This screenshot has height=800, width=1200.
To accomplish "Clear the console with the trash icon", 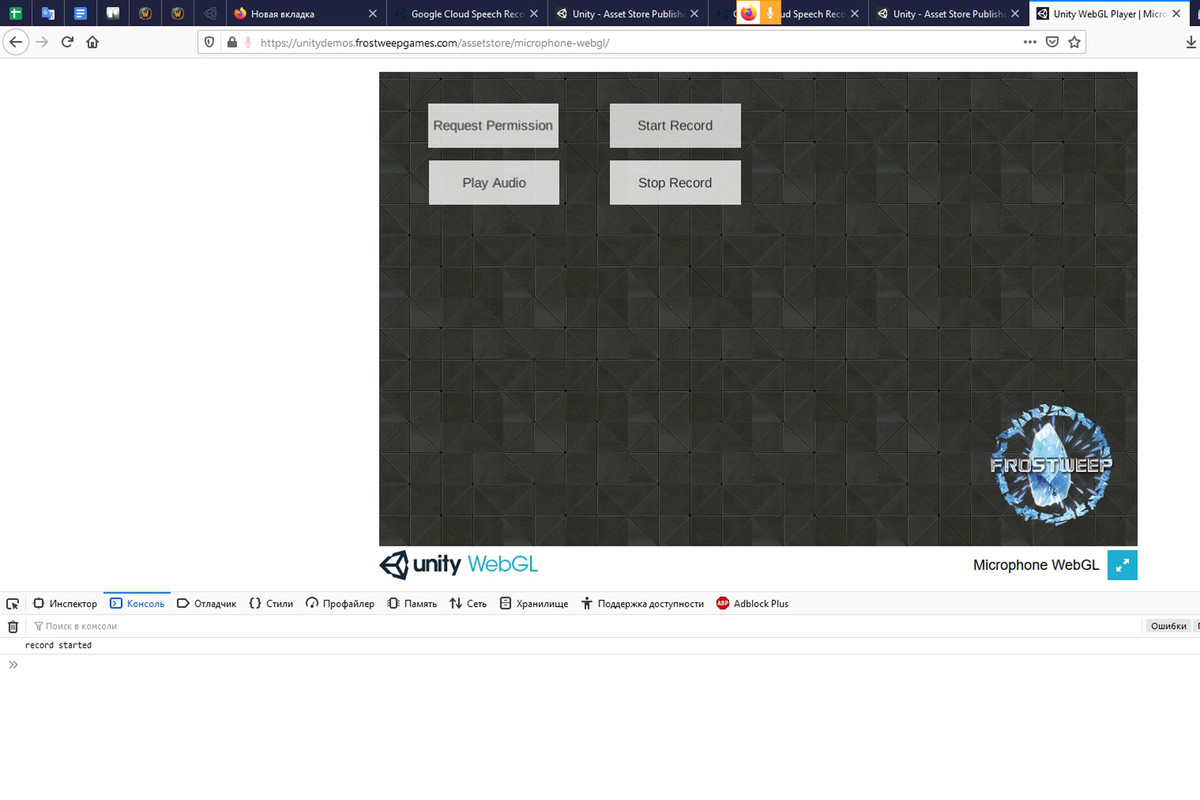I will pyautogui.click(x=12, y=626).
